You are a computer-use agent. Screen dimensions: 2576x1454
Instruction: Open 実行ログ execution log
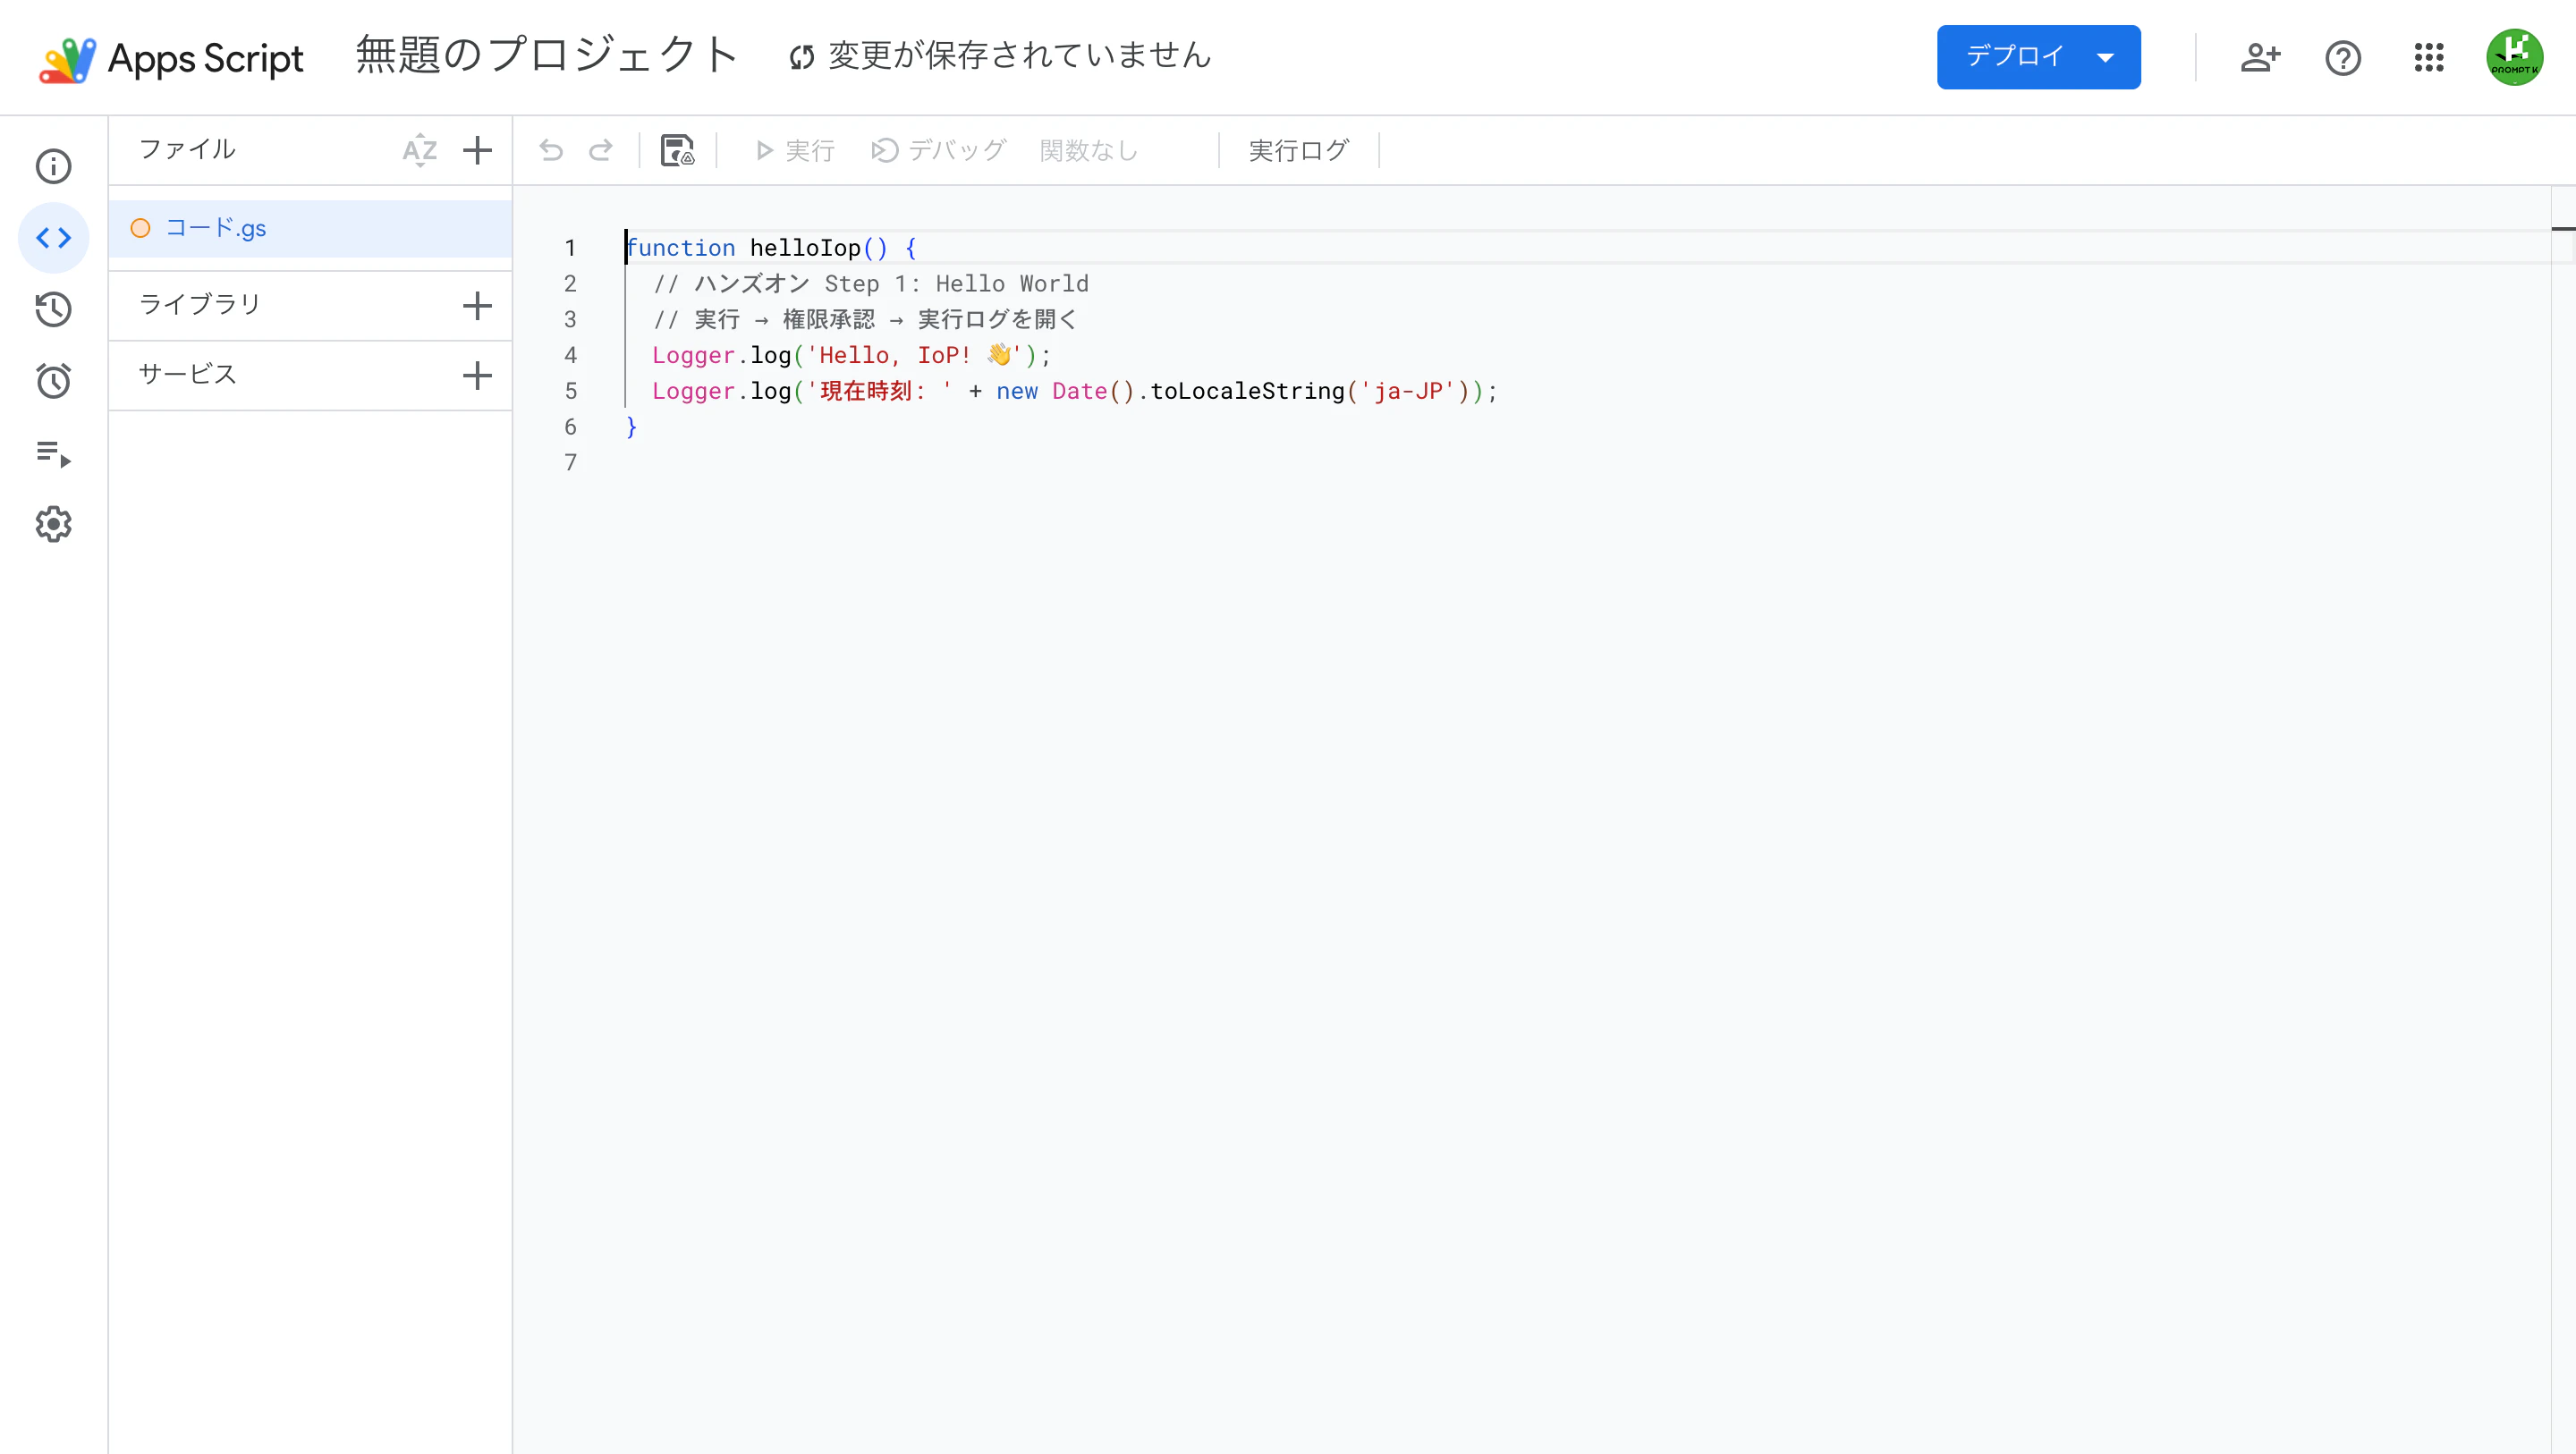click(1298, 150)
